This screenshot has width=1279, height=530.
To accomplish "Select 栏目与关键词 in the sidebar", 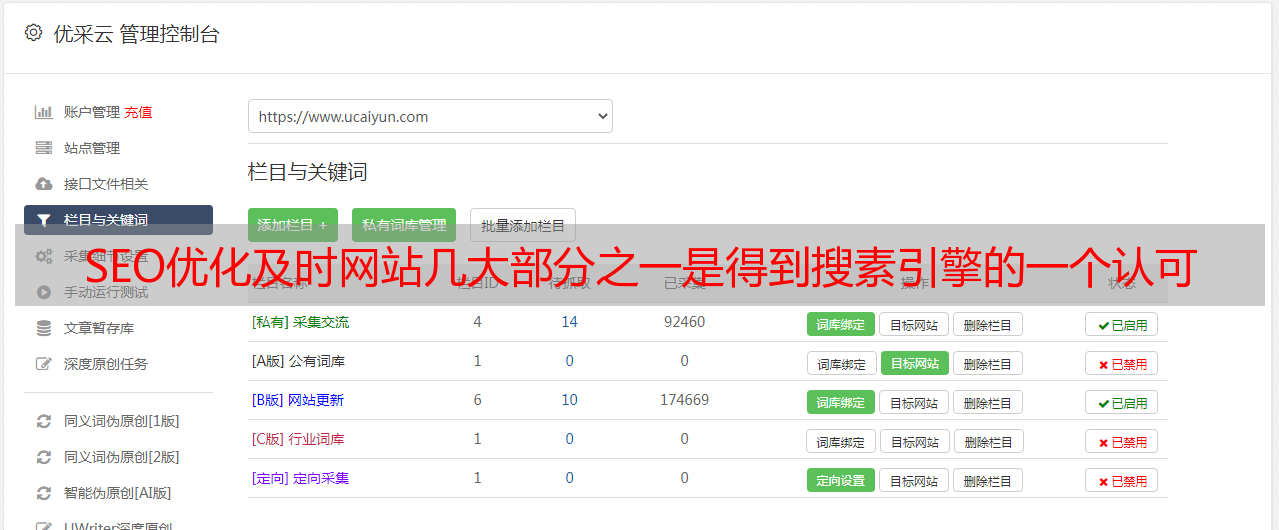I will coord(118,220).
